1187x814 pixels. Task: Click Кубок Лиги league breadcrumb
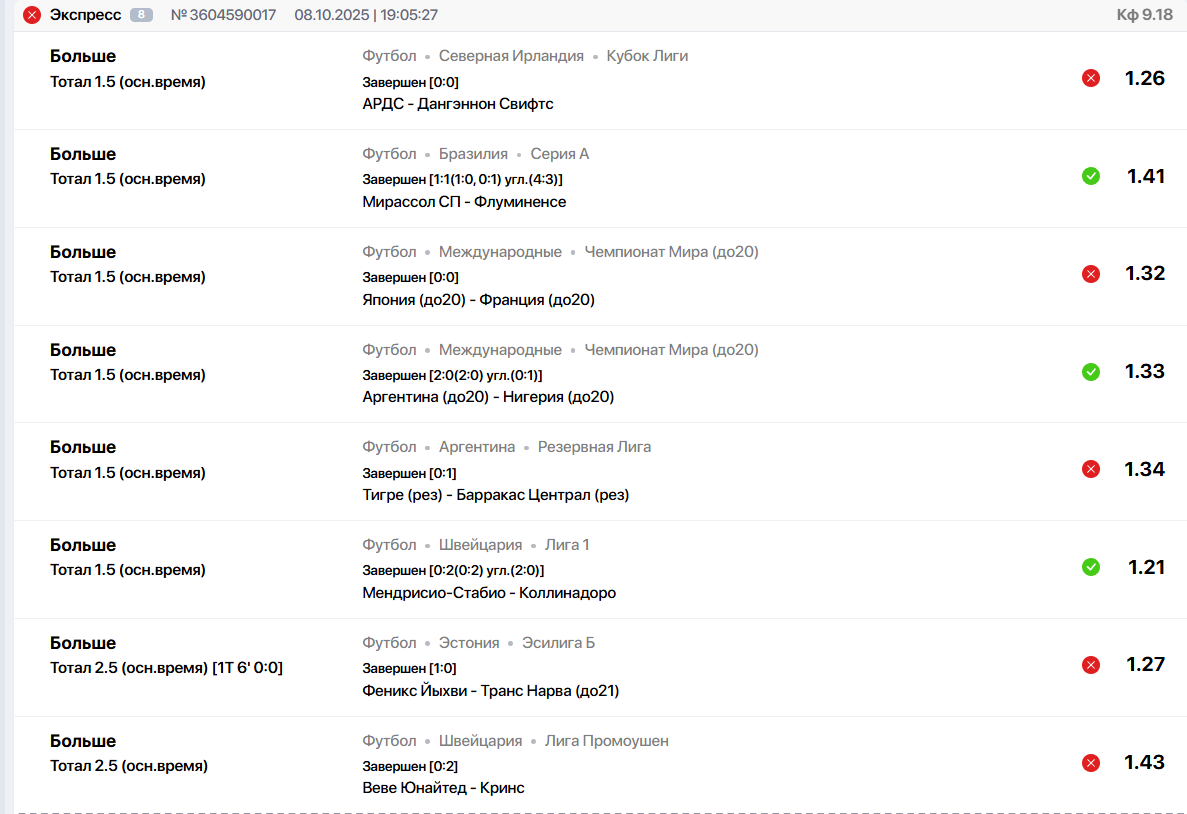tap(647, 56)
